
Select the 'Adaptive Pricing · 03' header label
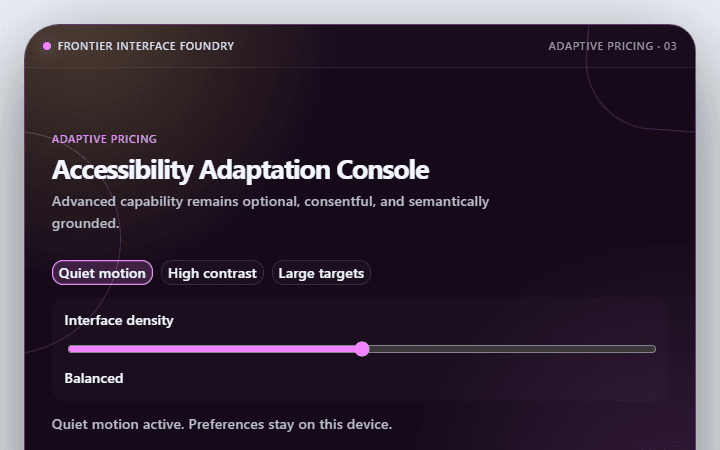pyautogui.click(x=612, y=46)
